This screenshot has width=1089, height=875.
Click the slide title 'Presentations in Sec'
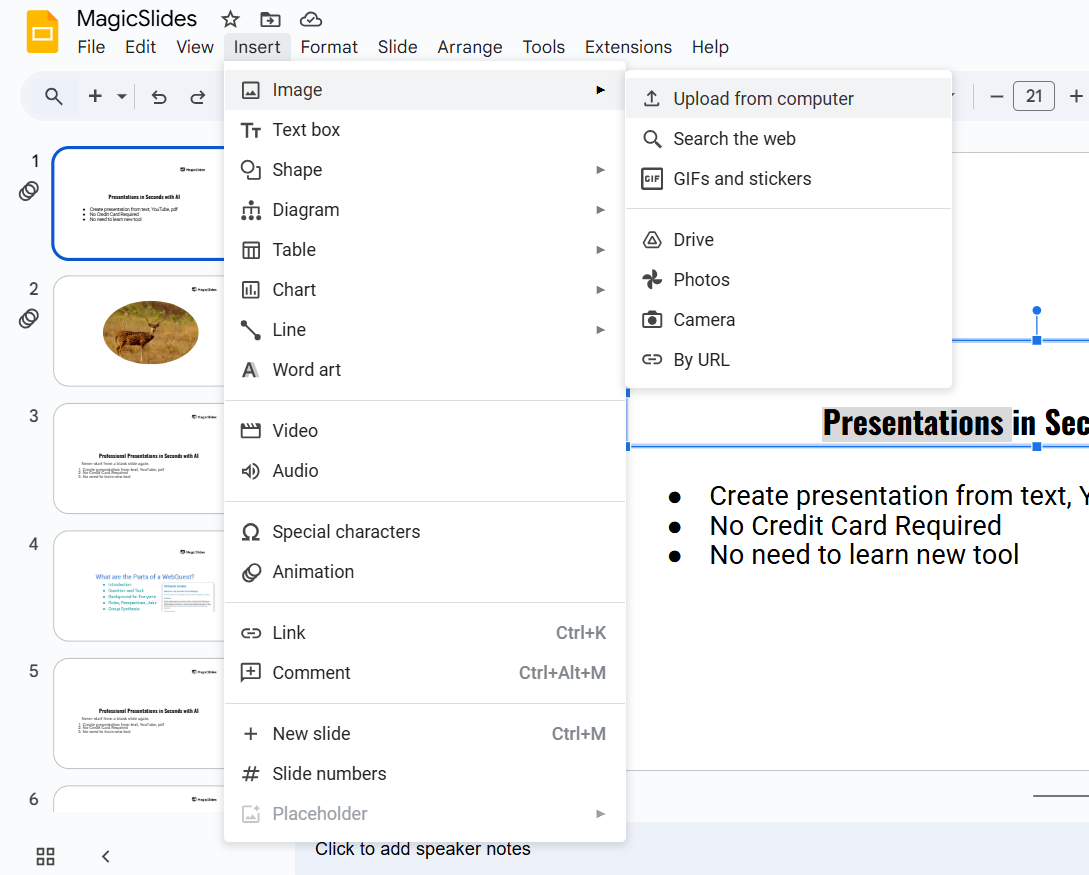tap(956, 423)
